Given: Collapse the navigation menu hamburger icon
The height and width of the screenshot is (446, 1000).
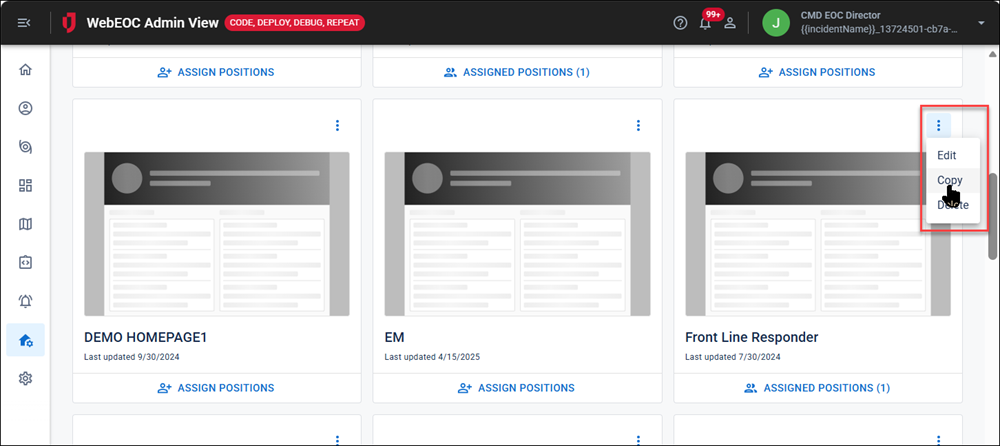Looking at the screenshot, I should pyautogui.click(x=24, y=23).
